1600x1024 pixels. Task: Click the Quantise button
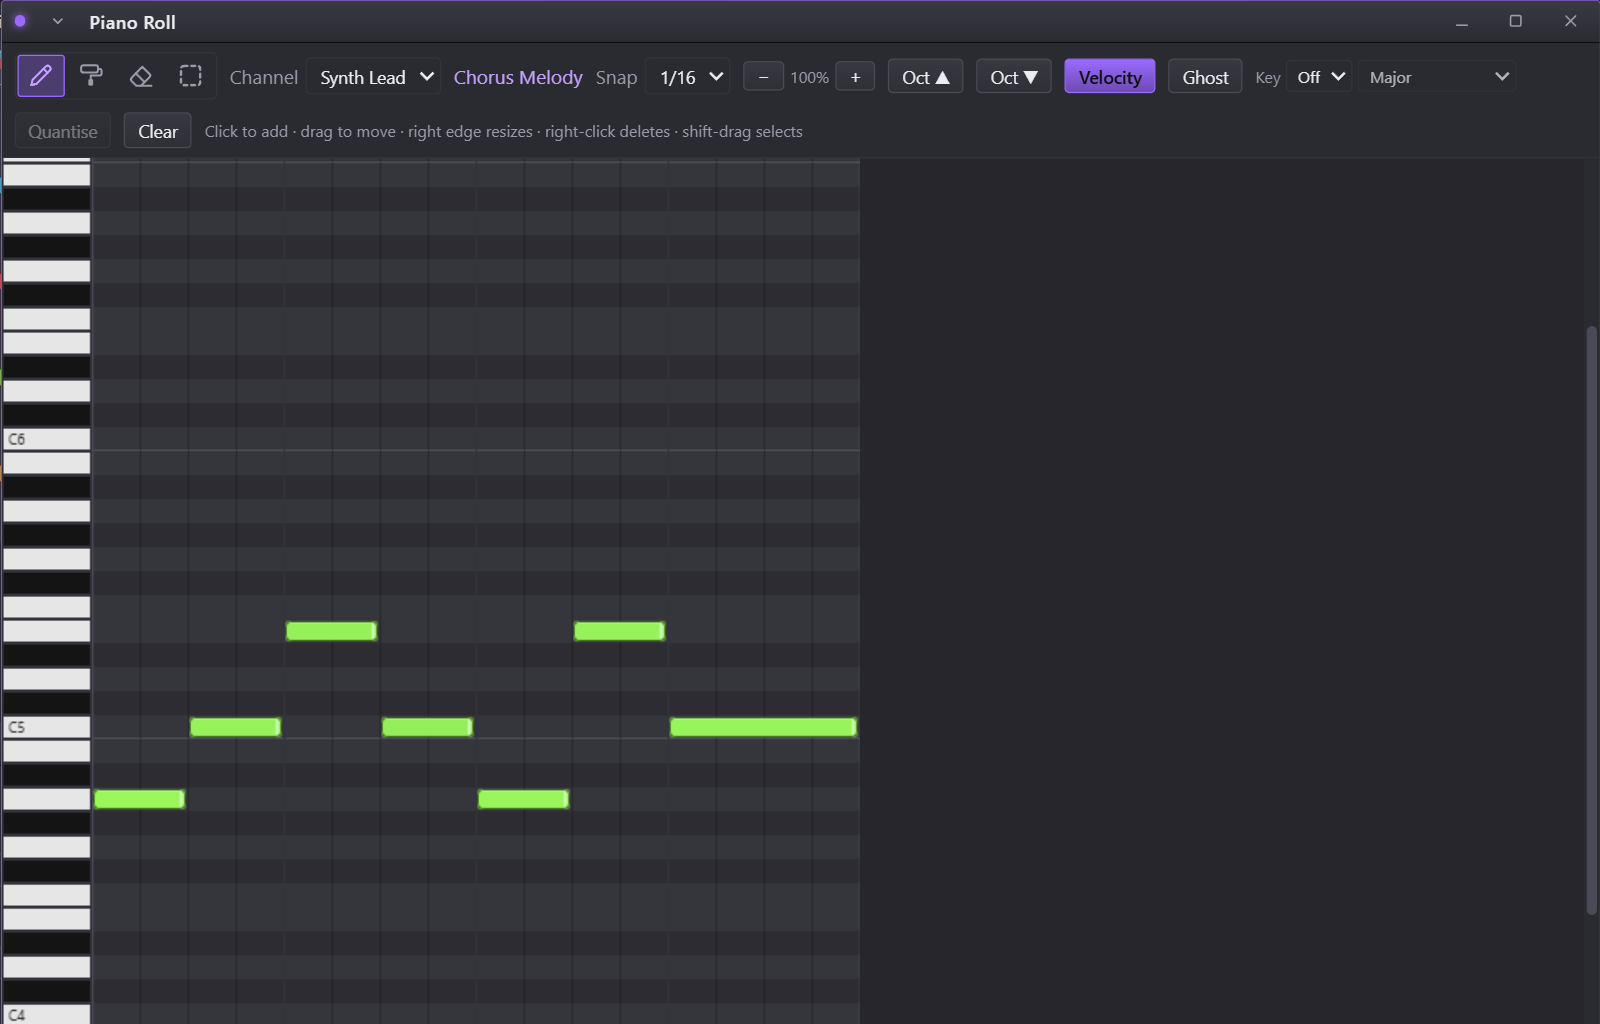click(x=63, y=131)
